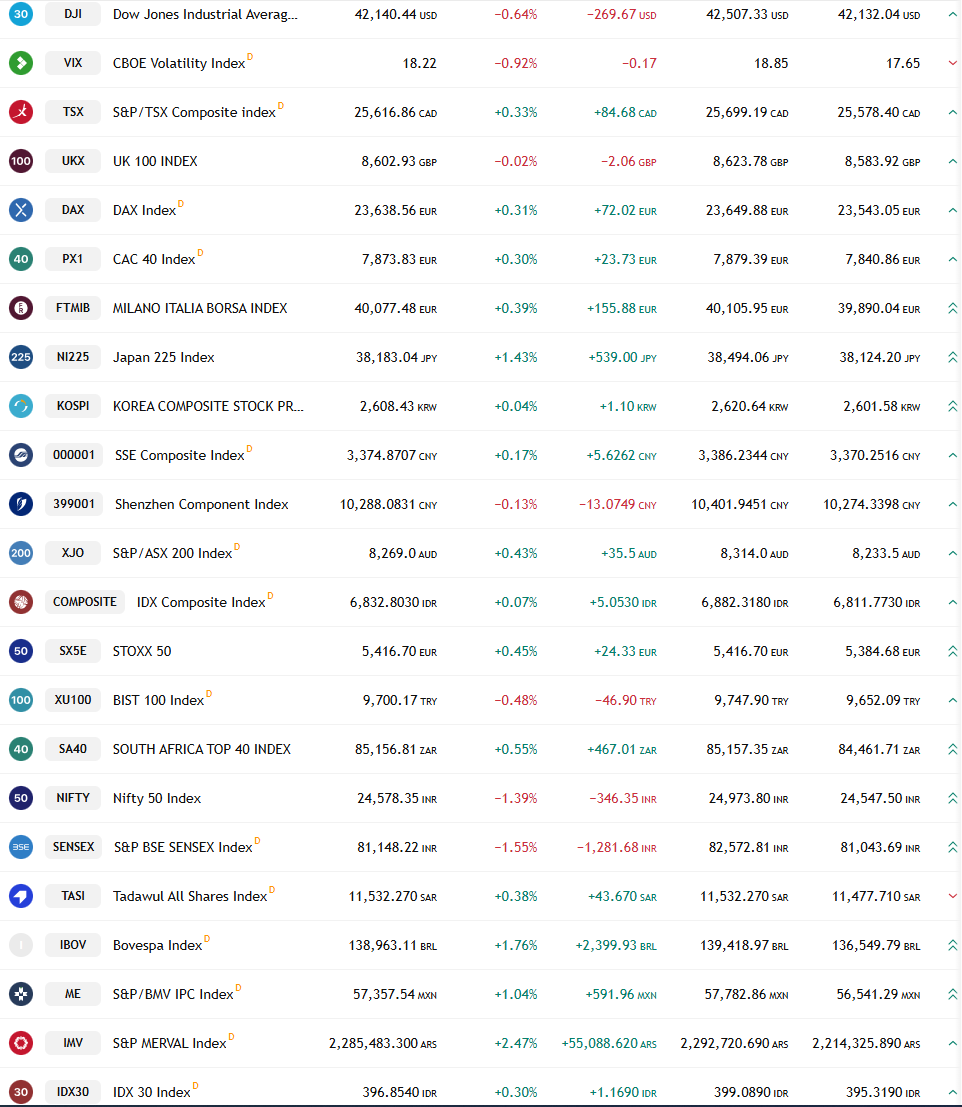Image resolution: width=962 pixels, height=1107 pixels.
Task: Click the IBOV Bovespa logo icon
Action: tap(21, 945)
